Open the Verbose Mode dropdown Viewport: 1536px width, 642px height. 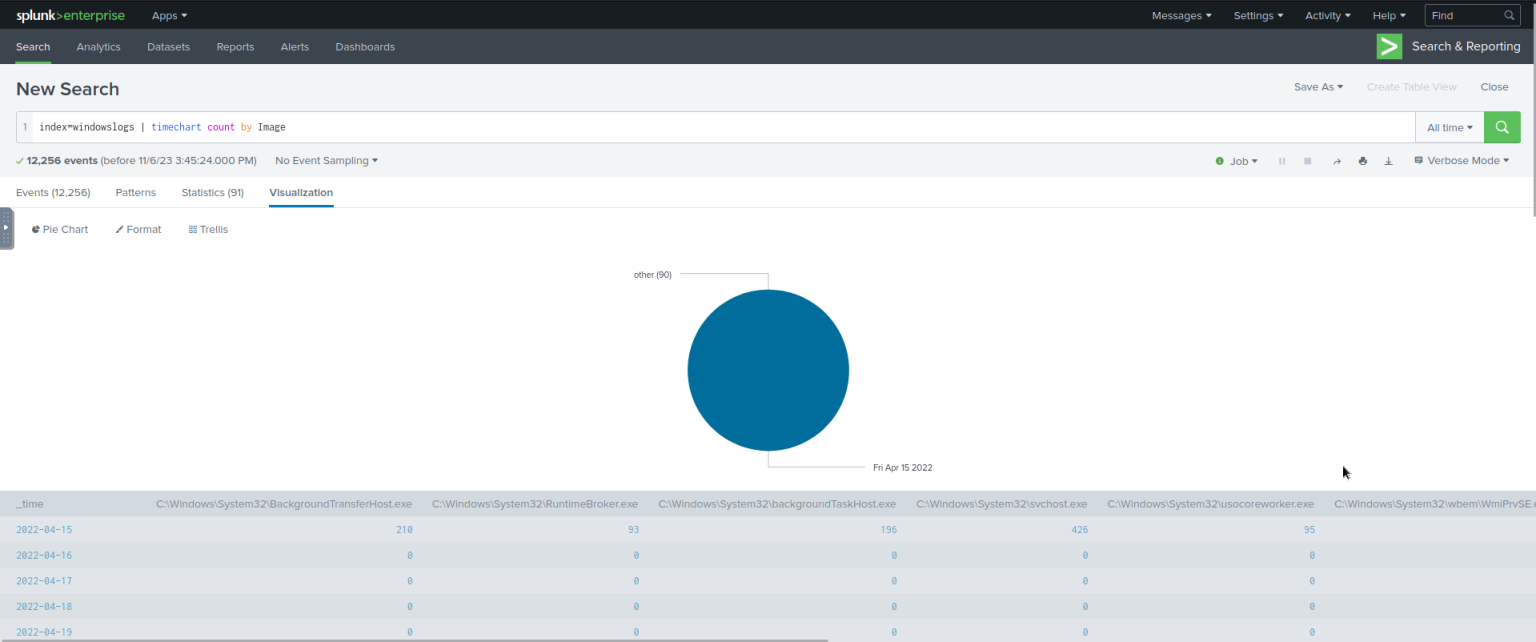(x=1461, y=160)
